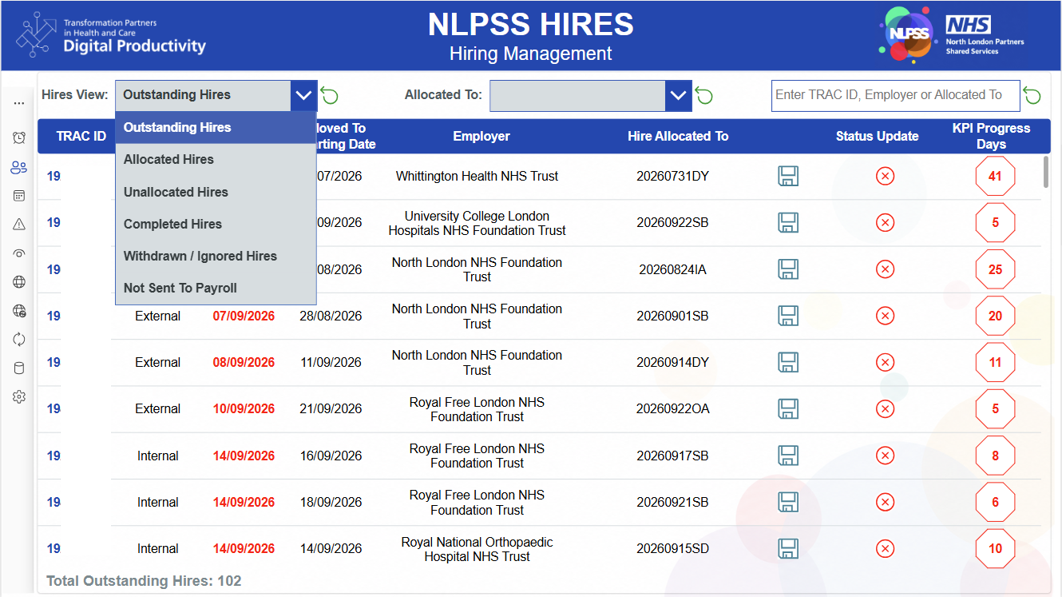This screenshot has width=1062, height=600.
Task: Save the 20260915SD hire row
Action: pyautogui.click(x=788, y=549)
